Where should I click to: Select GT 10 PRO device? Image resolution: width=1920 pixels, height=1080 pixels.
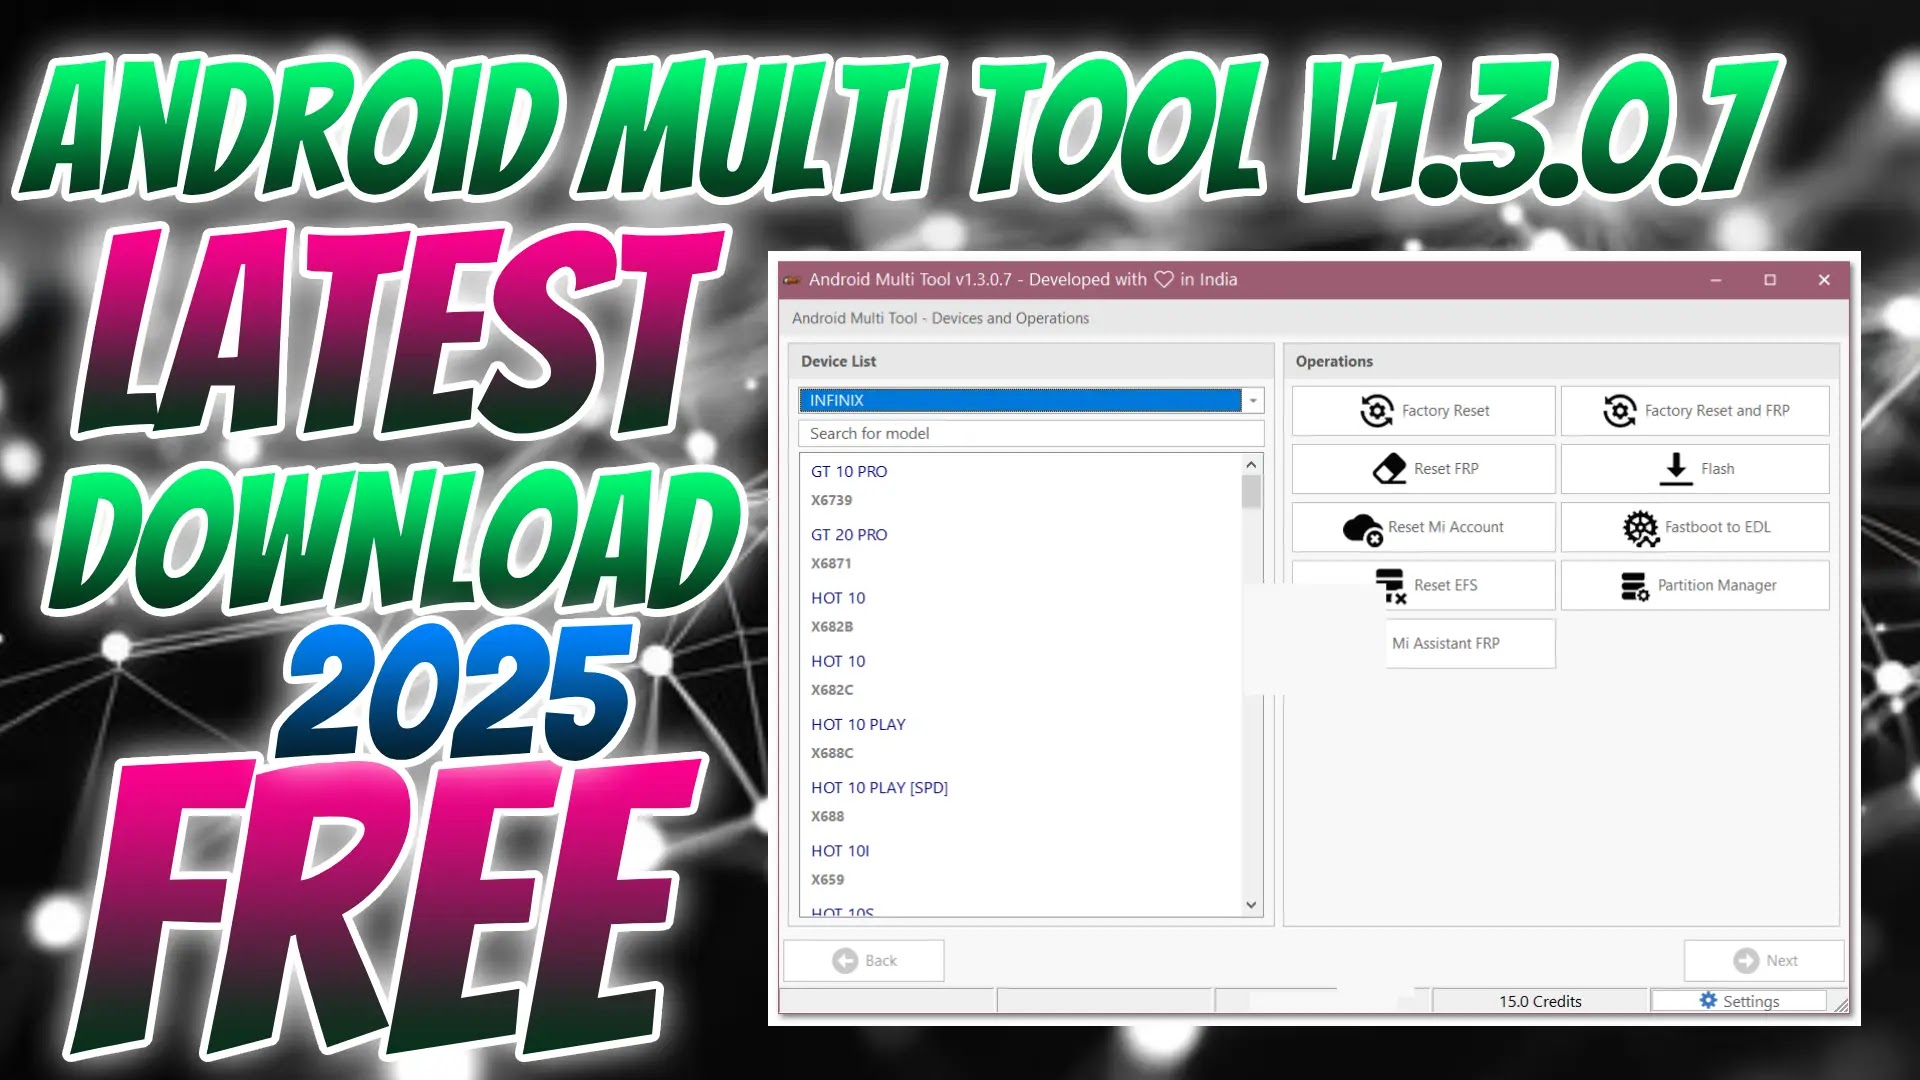click(x=849, y=472)
